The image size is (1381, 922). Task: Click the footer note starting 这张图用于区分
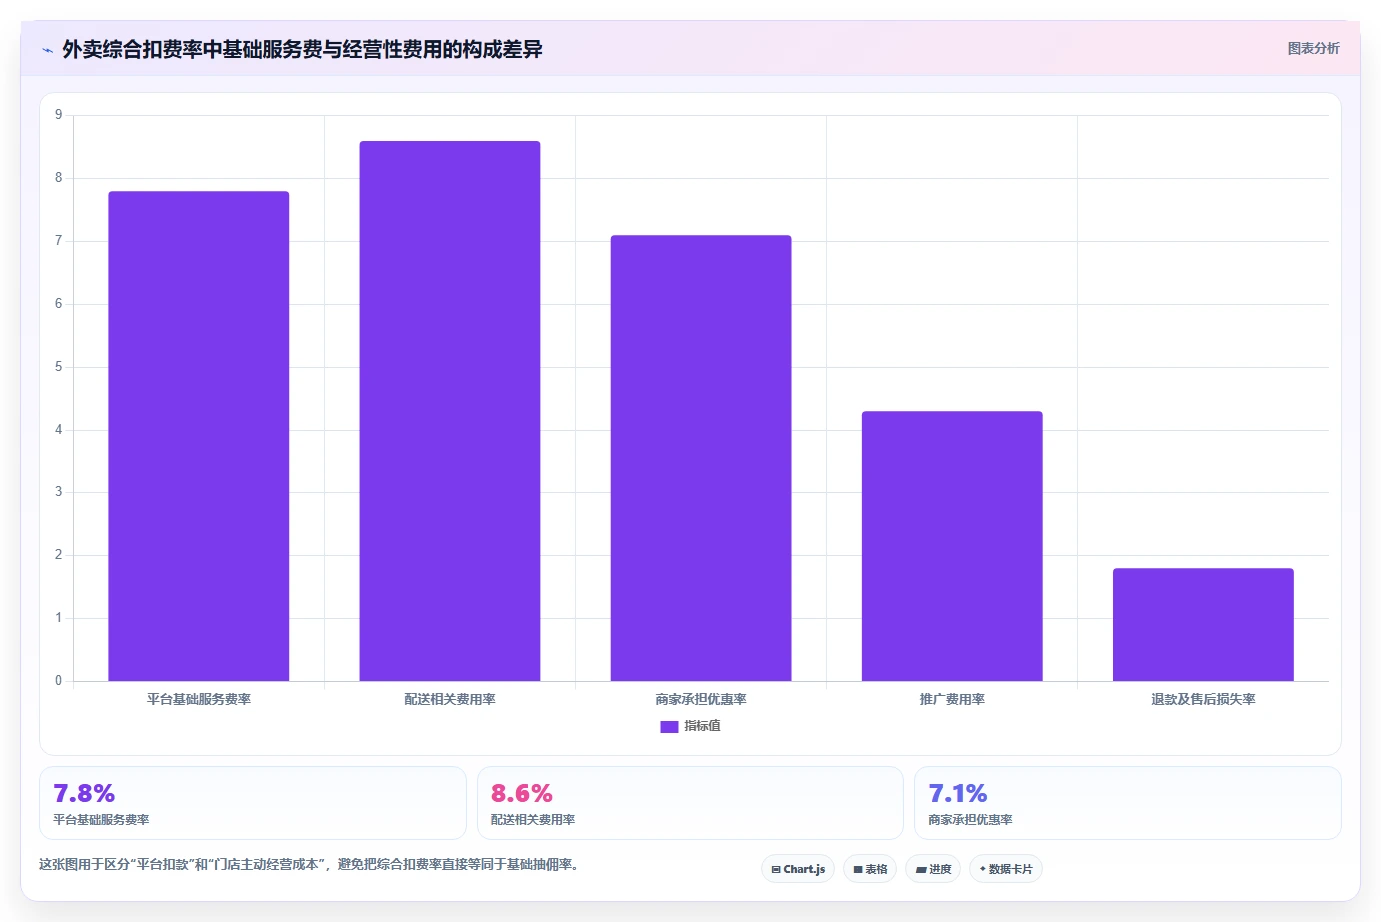click(x=309, y=864)
